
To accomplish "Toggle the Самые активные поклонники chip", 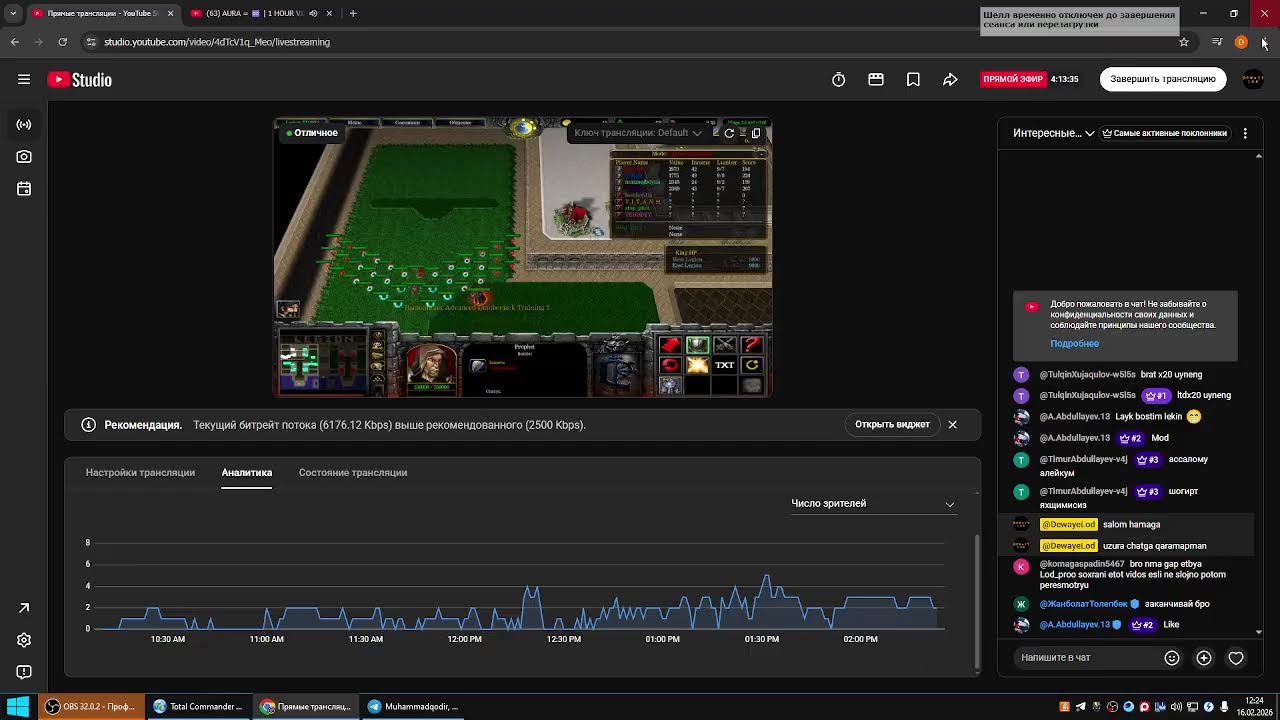I will (x=1164, y=133).
